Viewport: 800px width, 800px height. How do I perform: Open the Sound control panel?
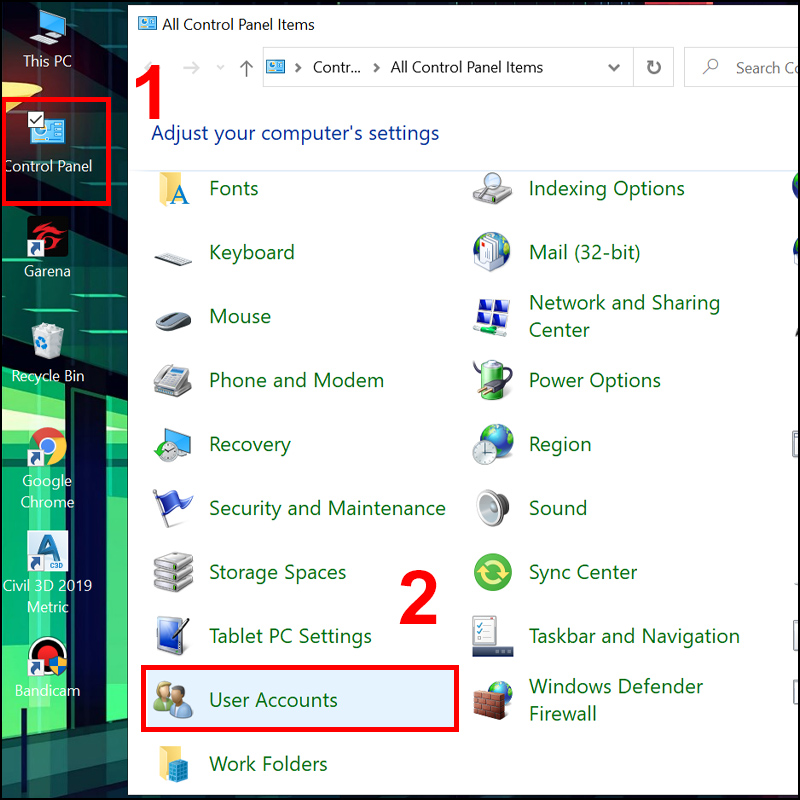pos(557,508)
